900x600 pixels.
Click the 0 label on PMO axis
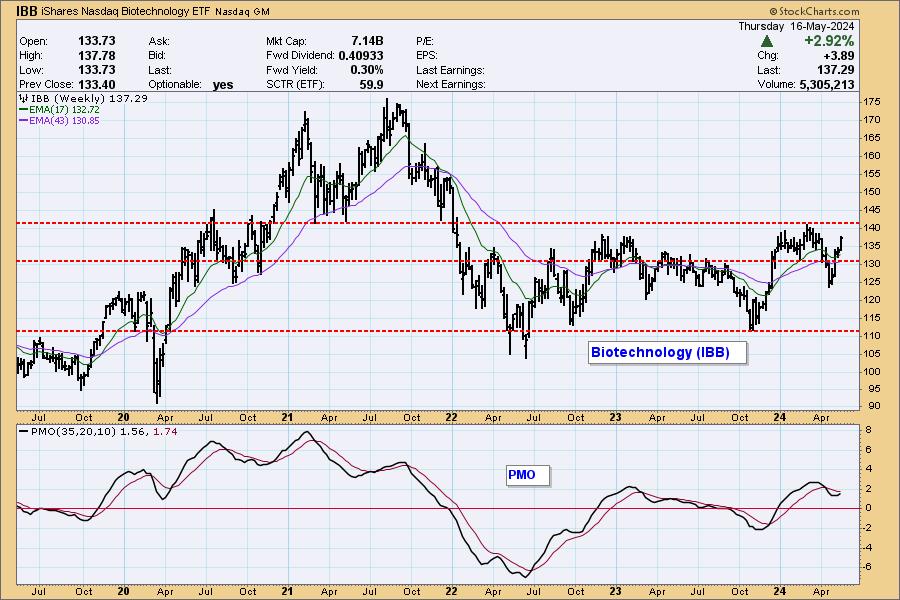coord(868,508)
